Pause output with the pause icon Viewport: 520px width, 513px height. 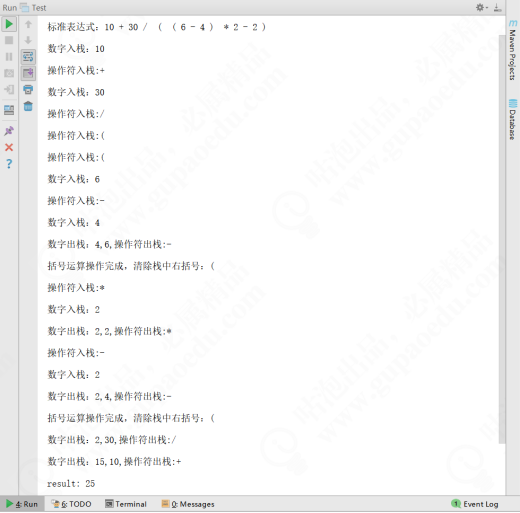click(9, 57)
